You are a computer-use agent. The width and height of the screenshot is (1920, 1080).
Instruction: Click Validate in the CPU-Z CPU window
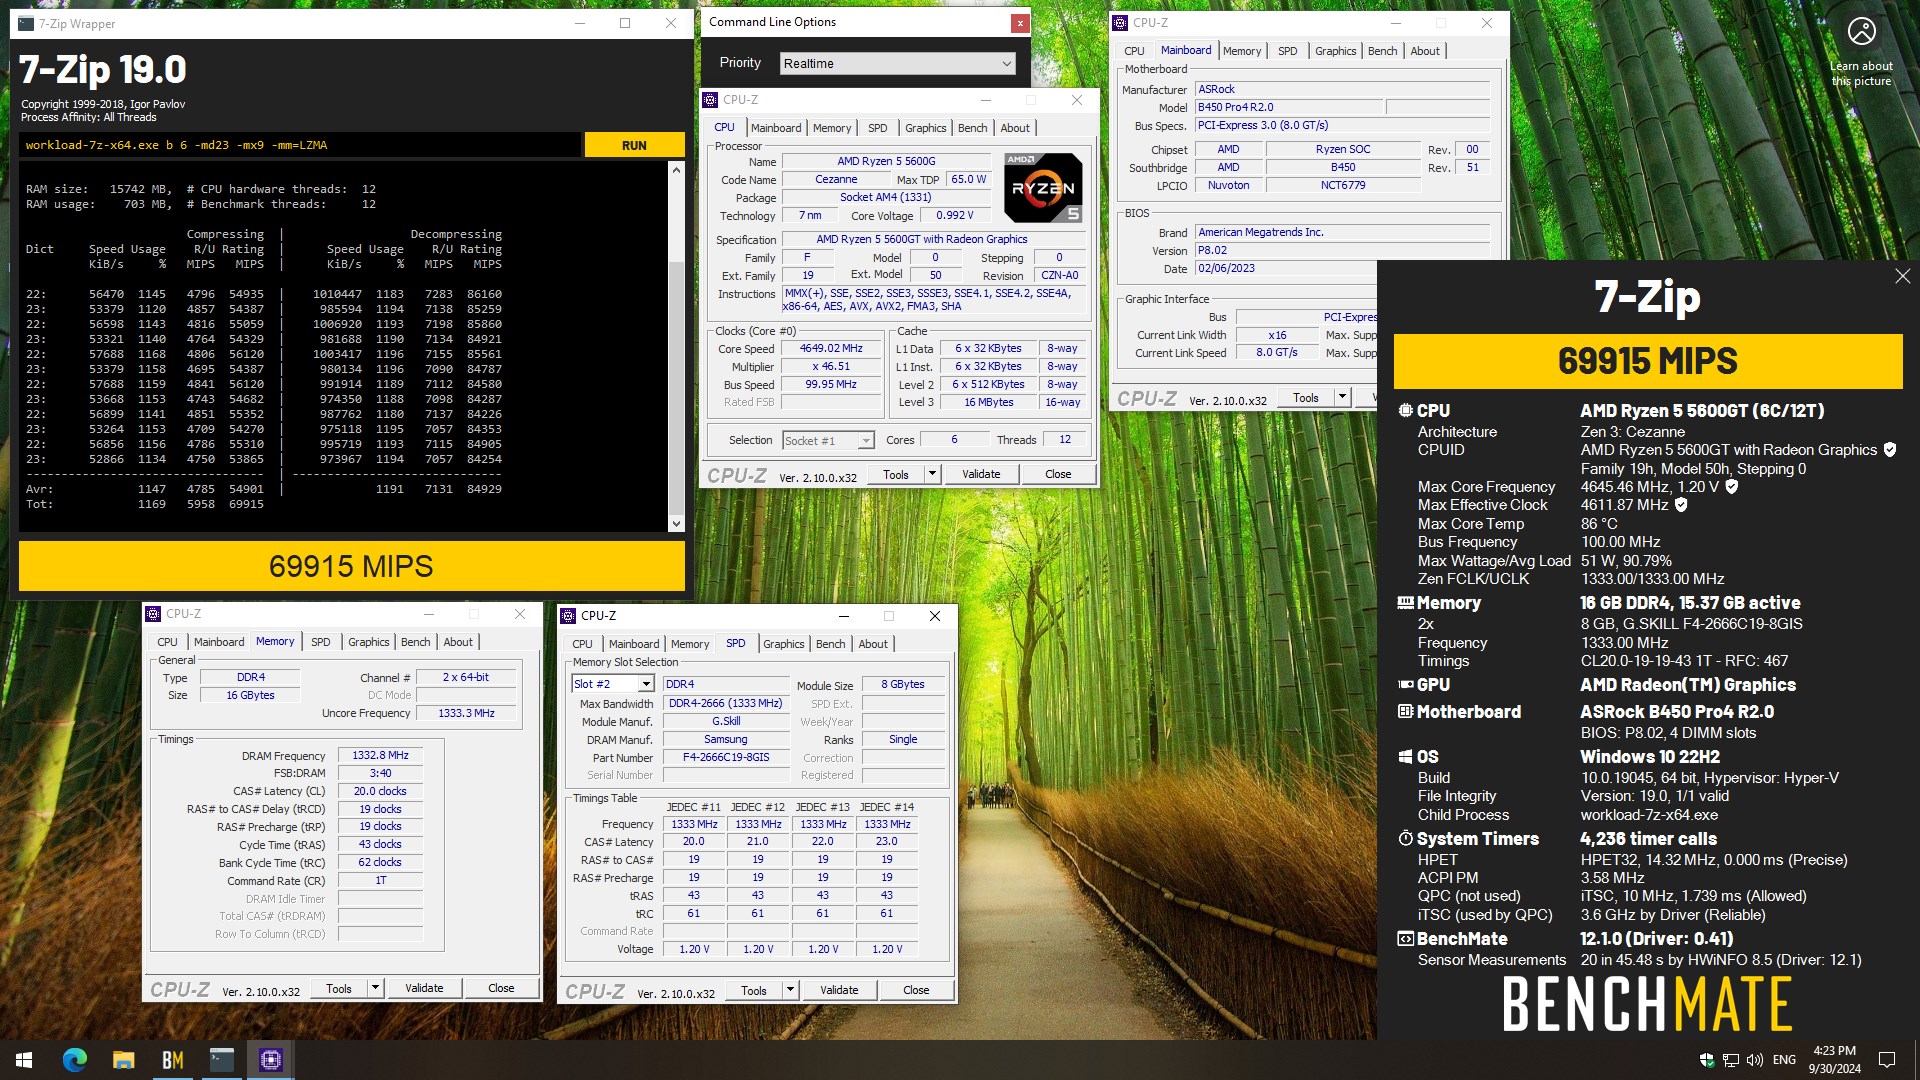click(x=981, y=474)
